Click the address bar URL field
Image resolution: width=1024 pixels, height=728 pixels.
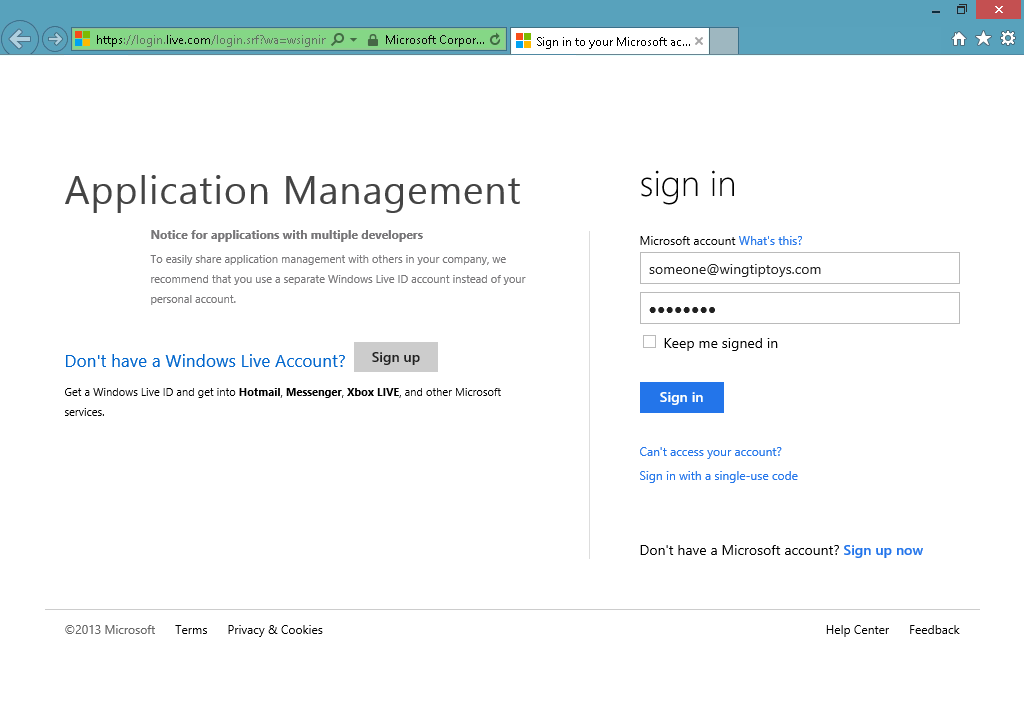210,40
